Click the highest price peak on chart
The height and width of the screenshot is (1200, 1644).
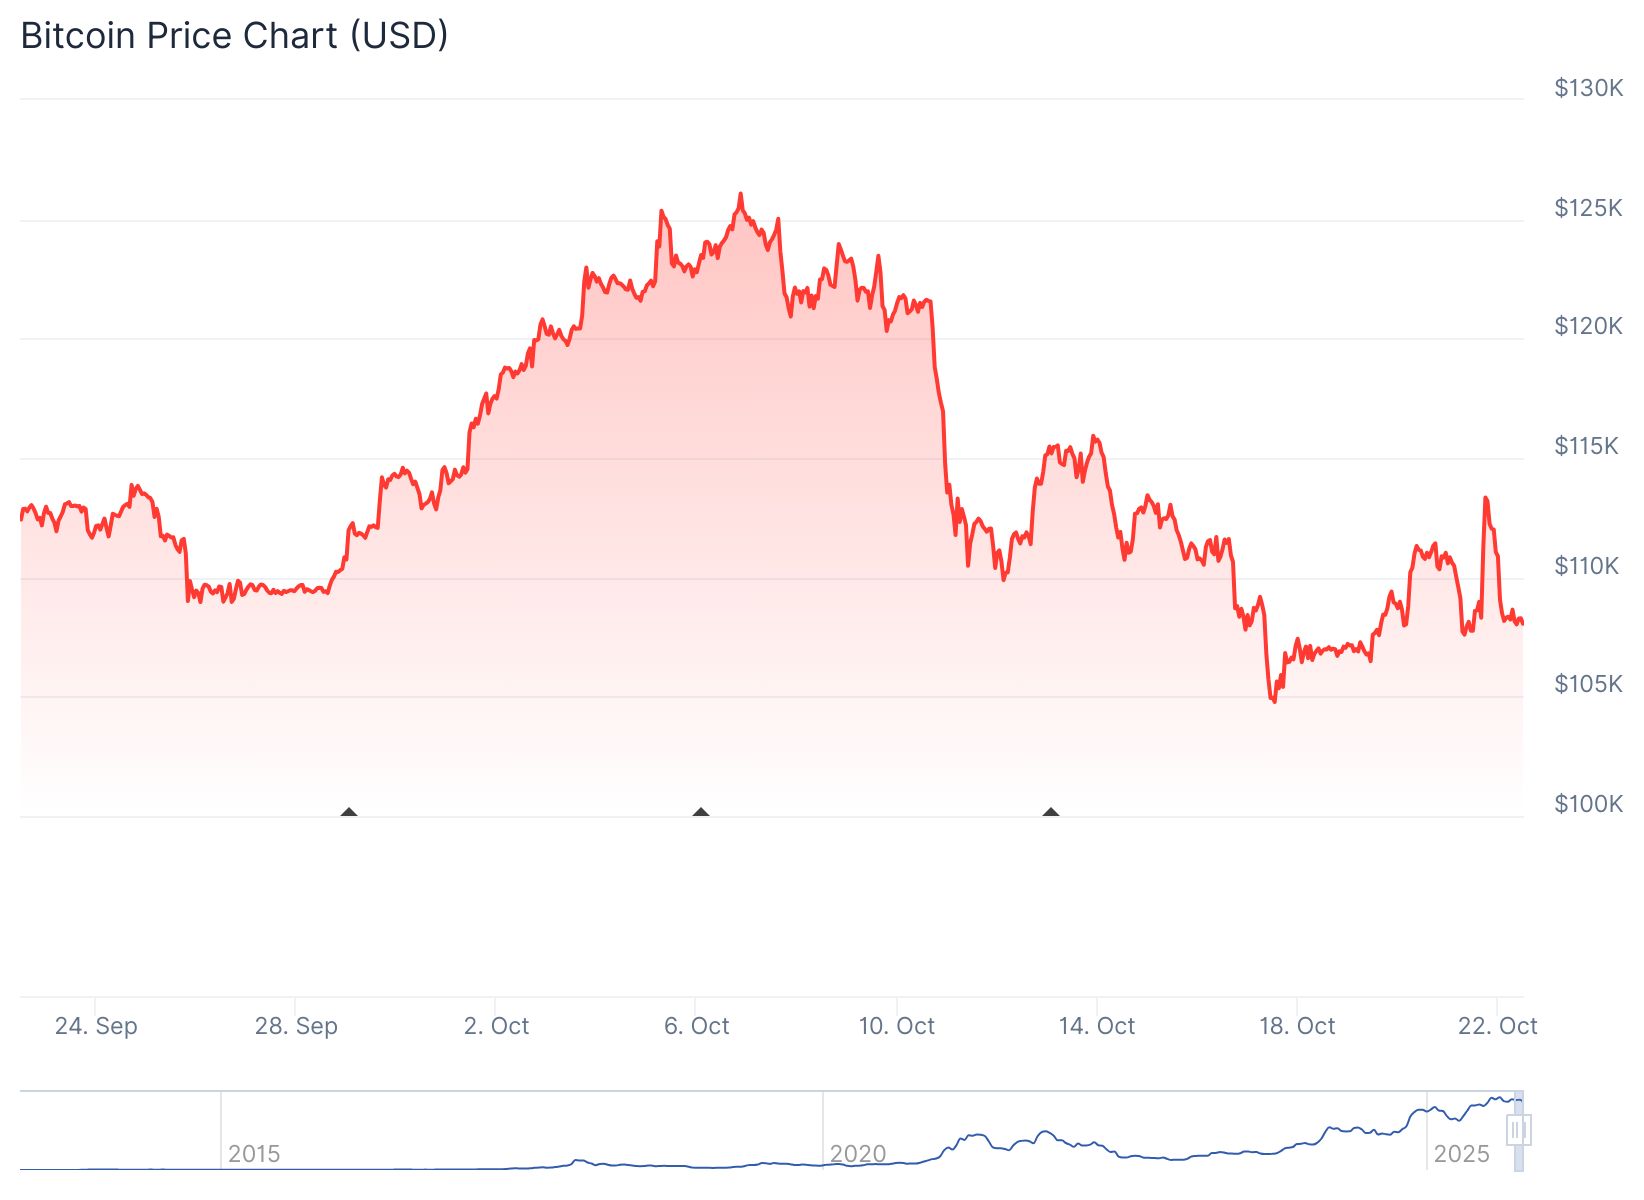741,194
